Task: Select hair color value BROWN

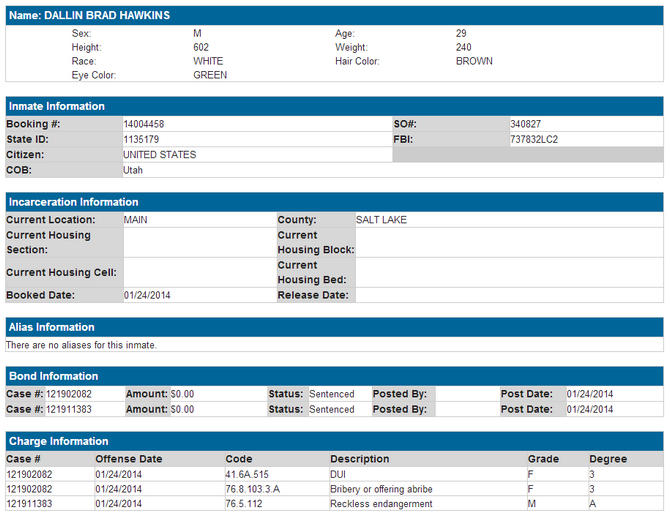Action: pos(474,61)
